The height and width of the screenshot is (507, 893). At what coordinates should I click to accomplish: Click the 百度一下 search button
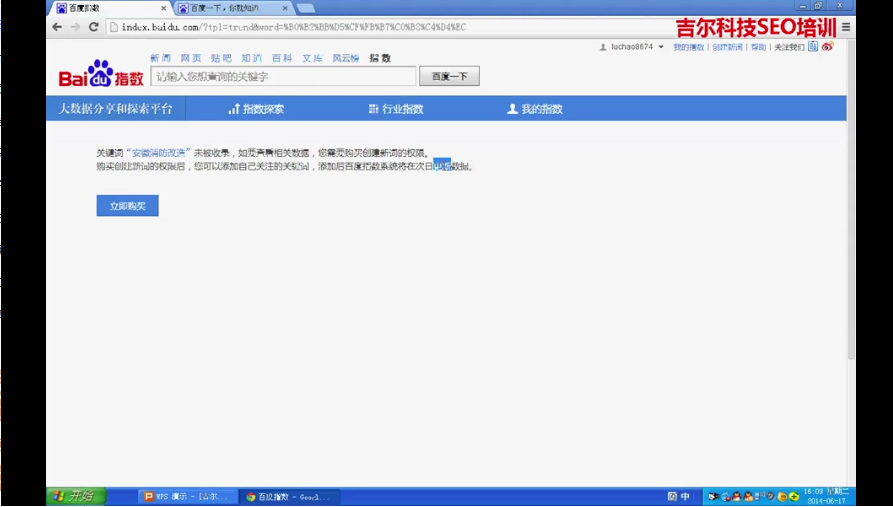pyautogui.click(x=449, y=77)
